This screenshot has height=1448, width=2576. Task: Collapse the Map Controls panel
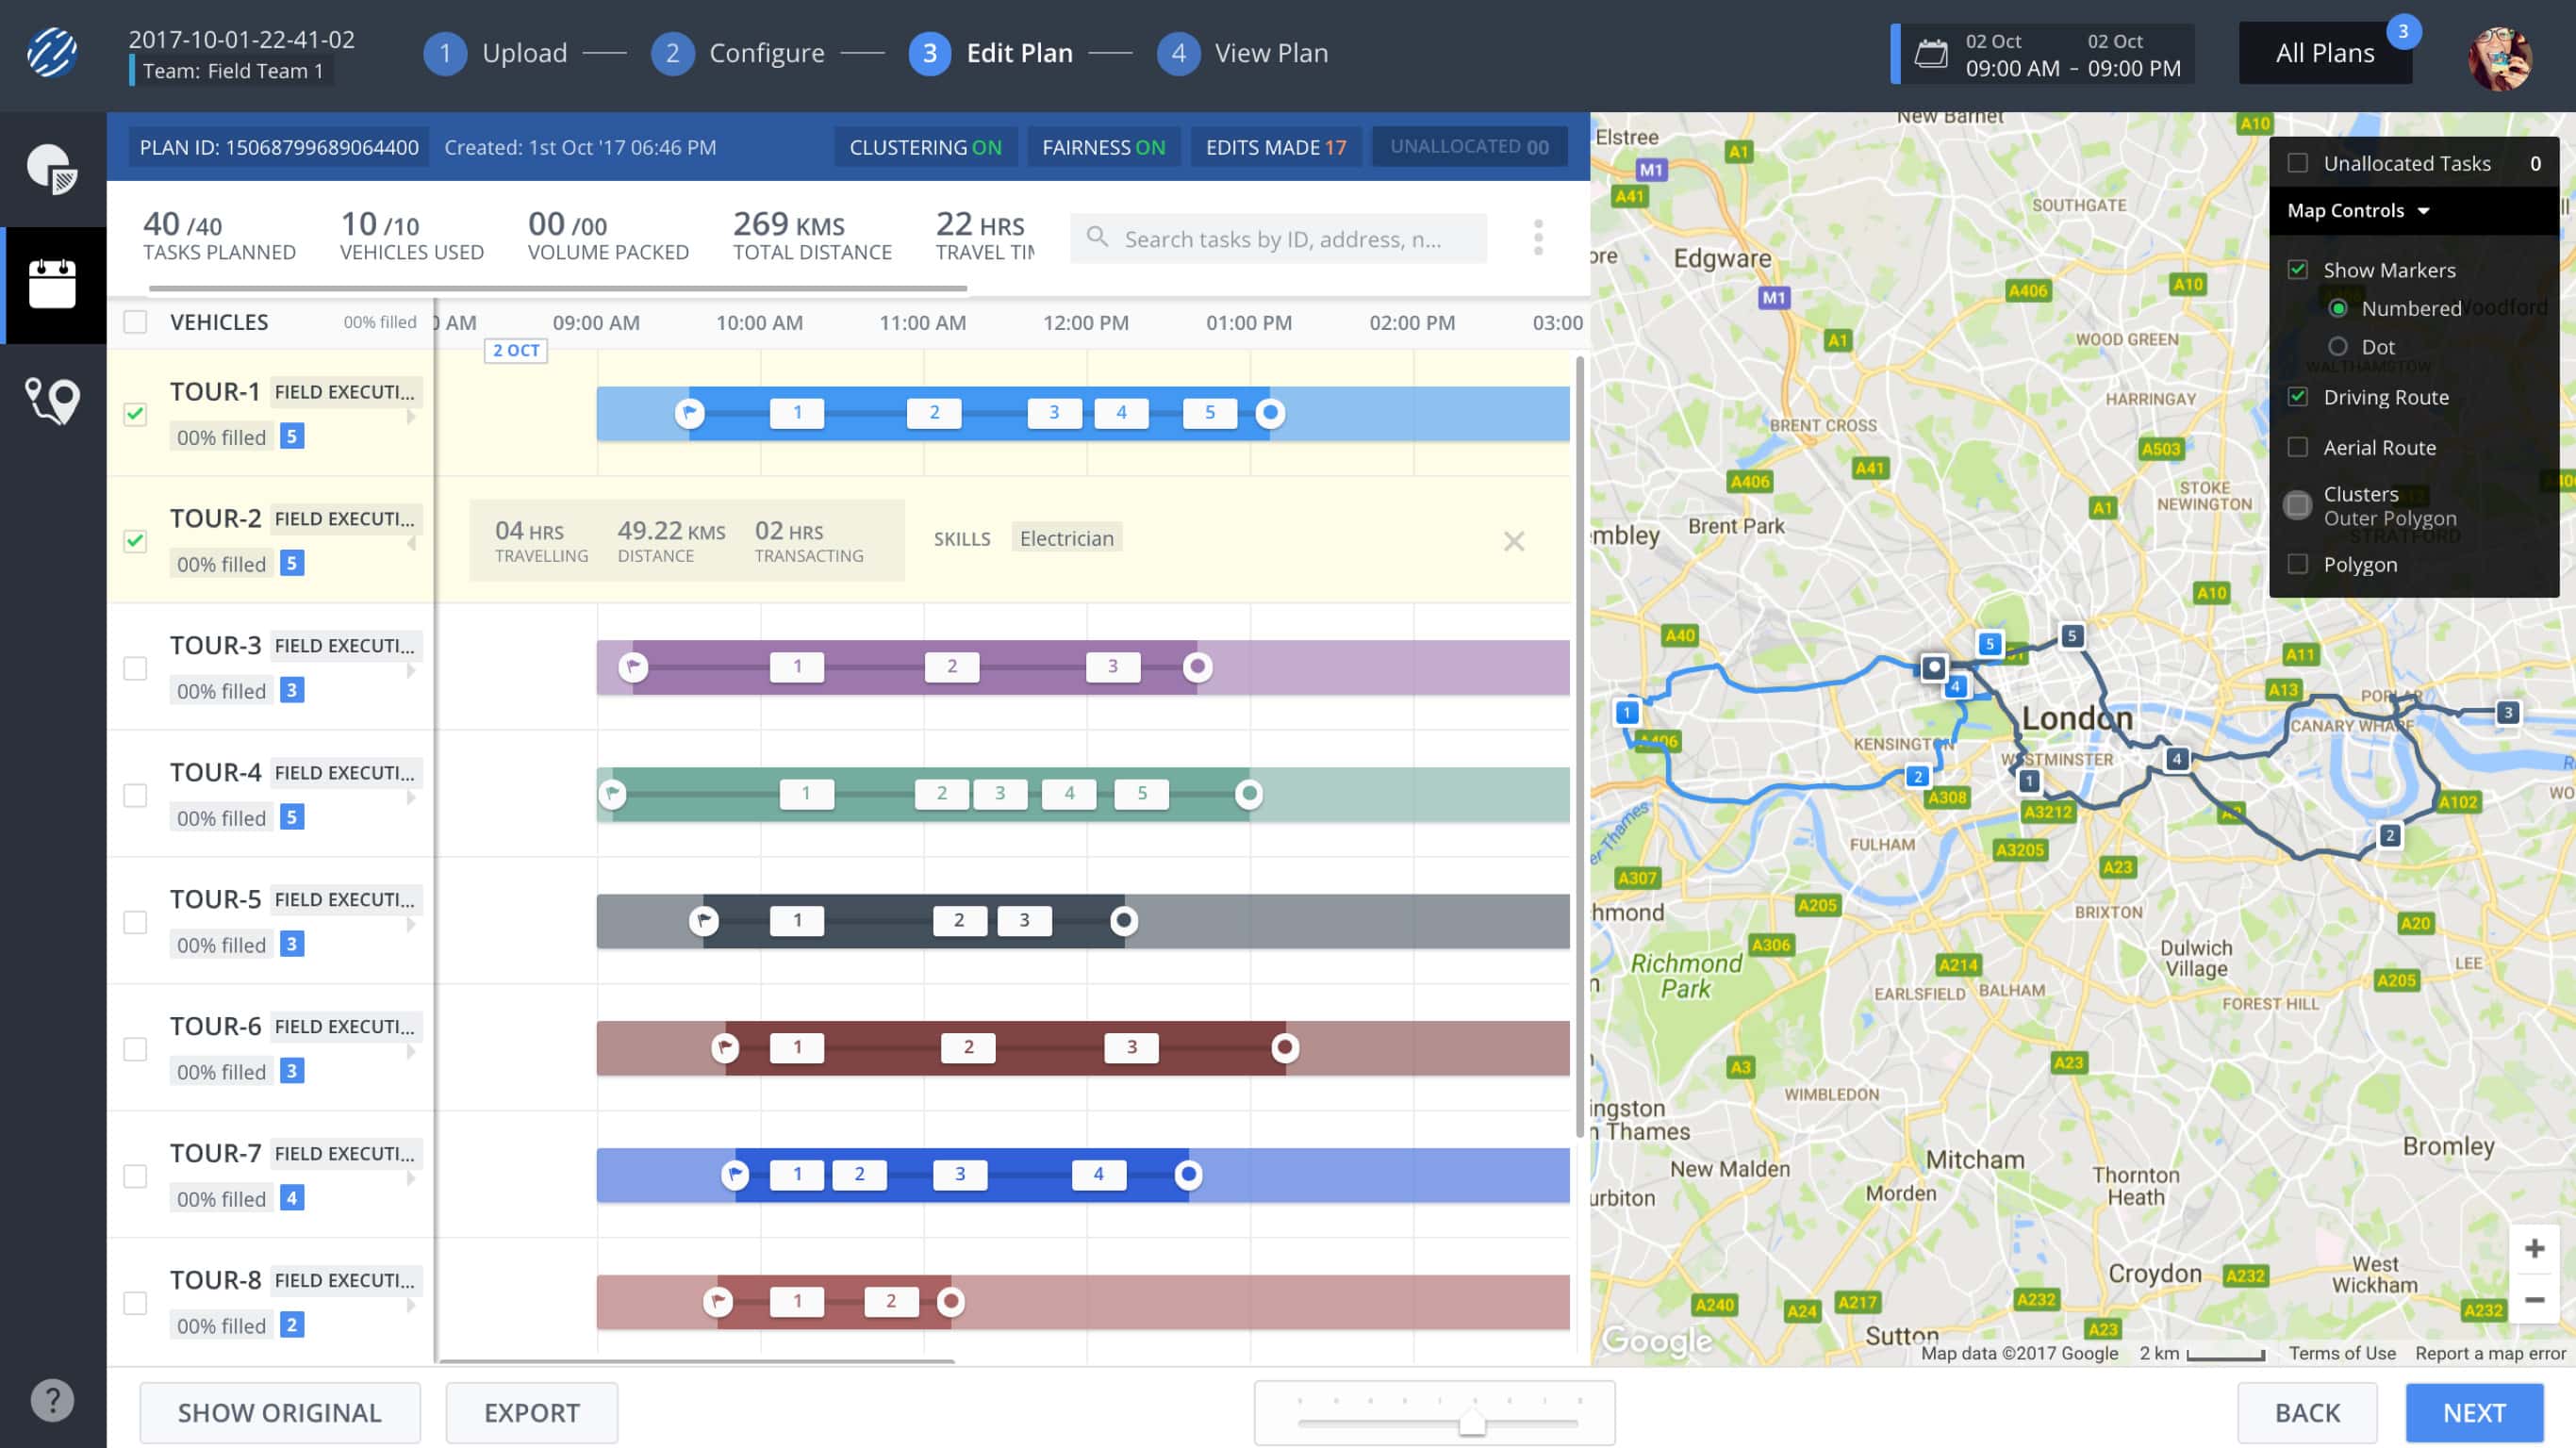pos(2424,211)
